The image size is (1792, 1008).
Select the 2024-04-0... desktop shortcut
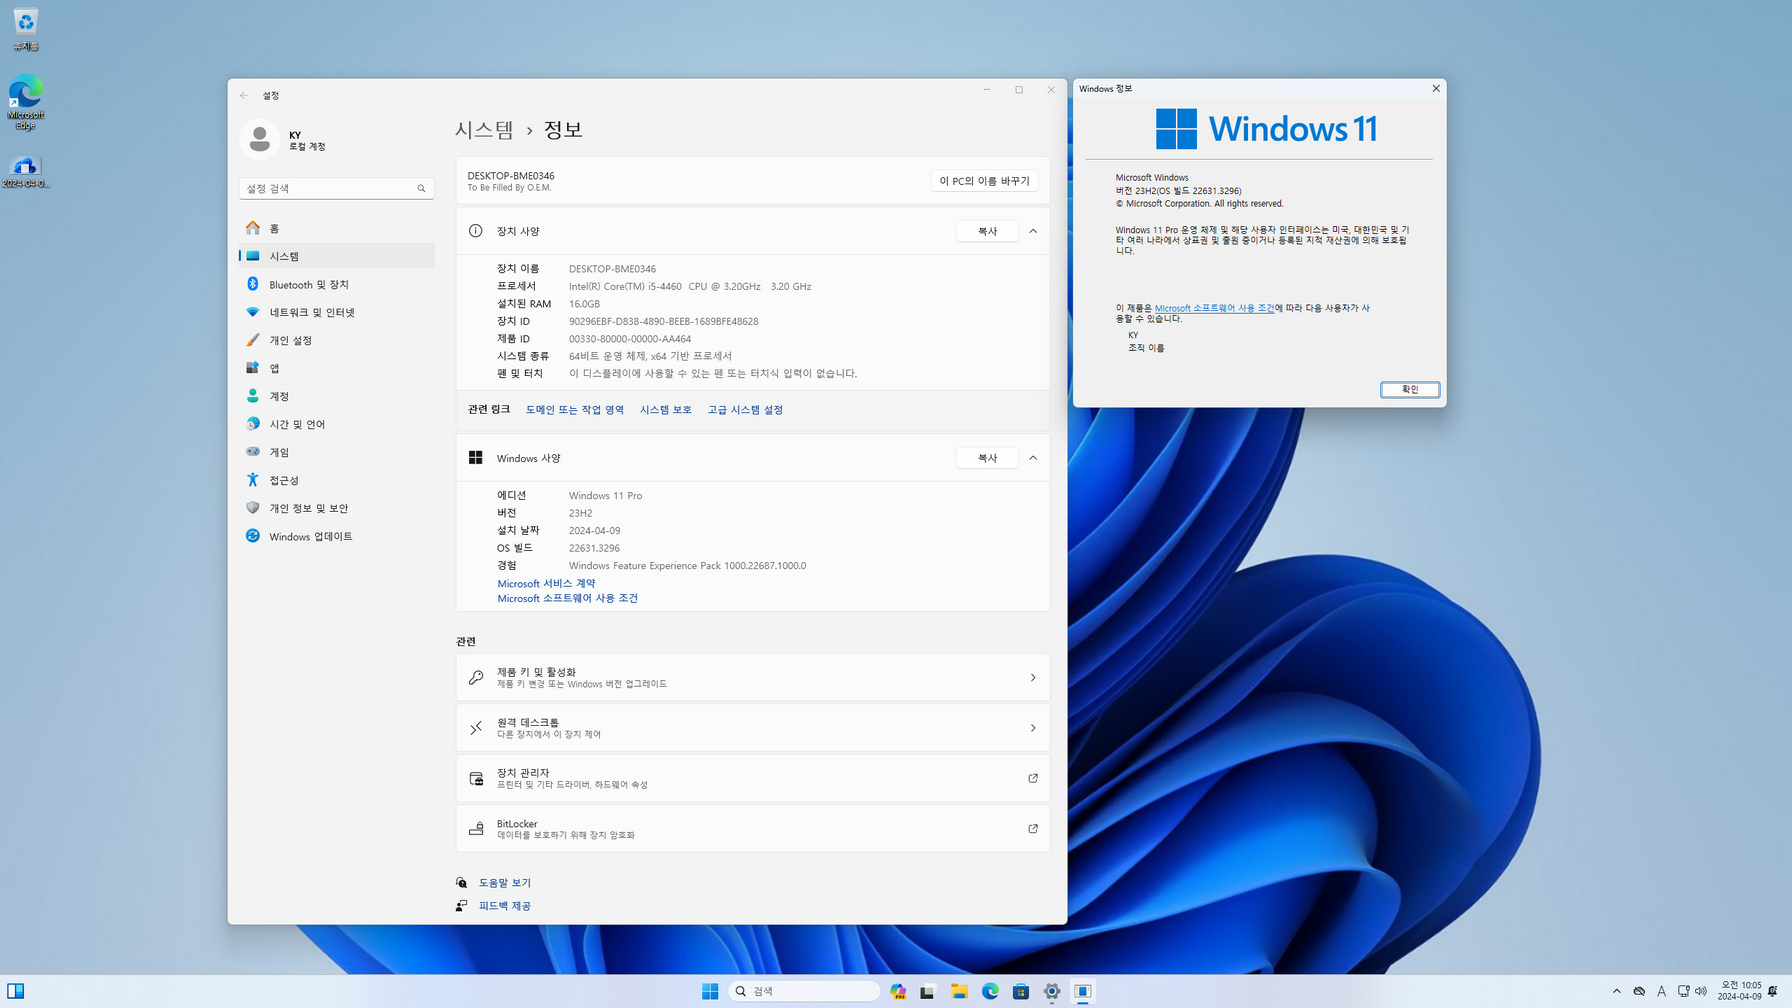[26, 171]
